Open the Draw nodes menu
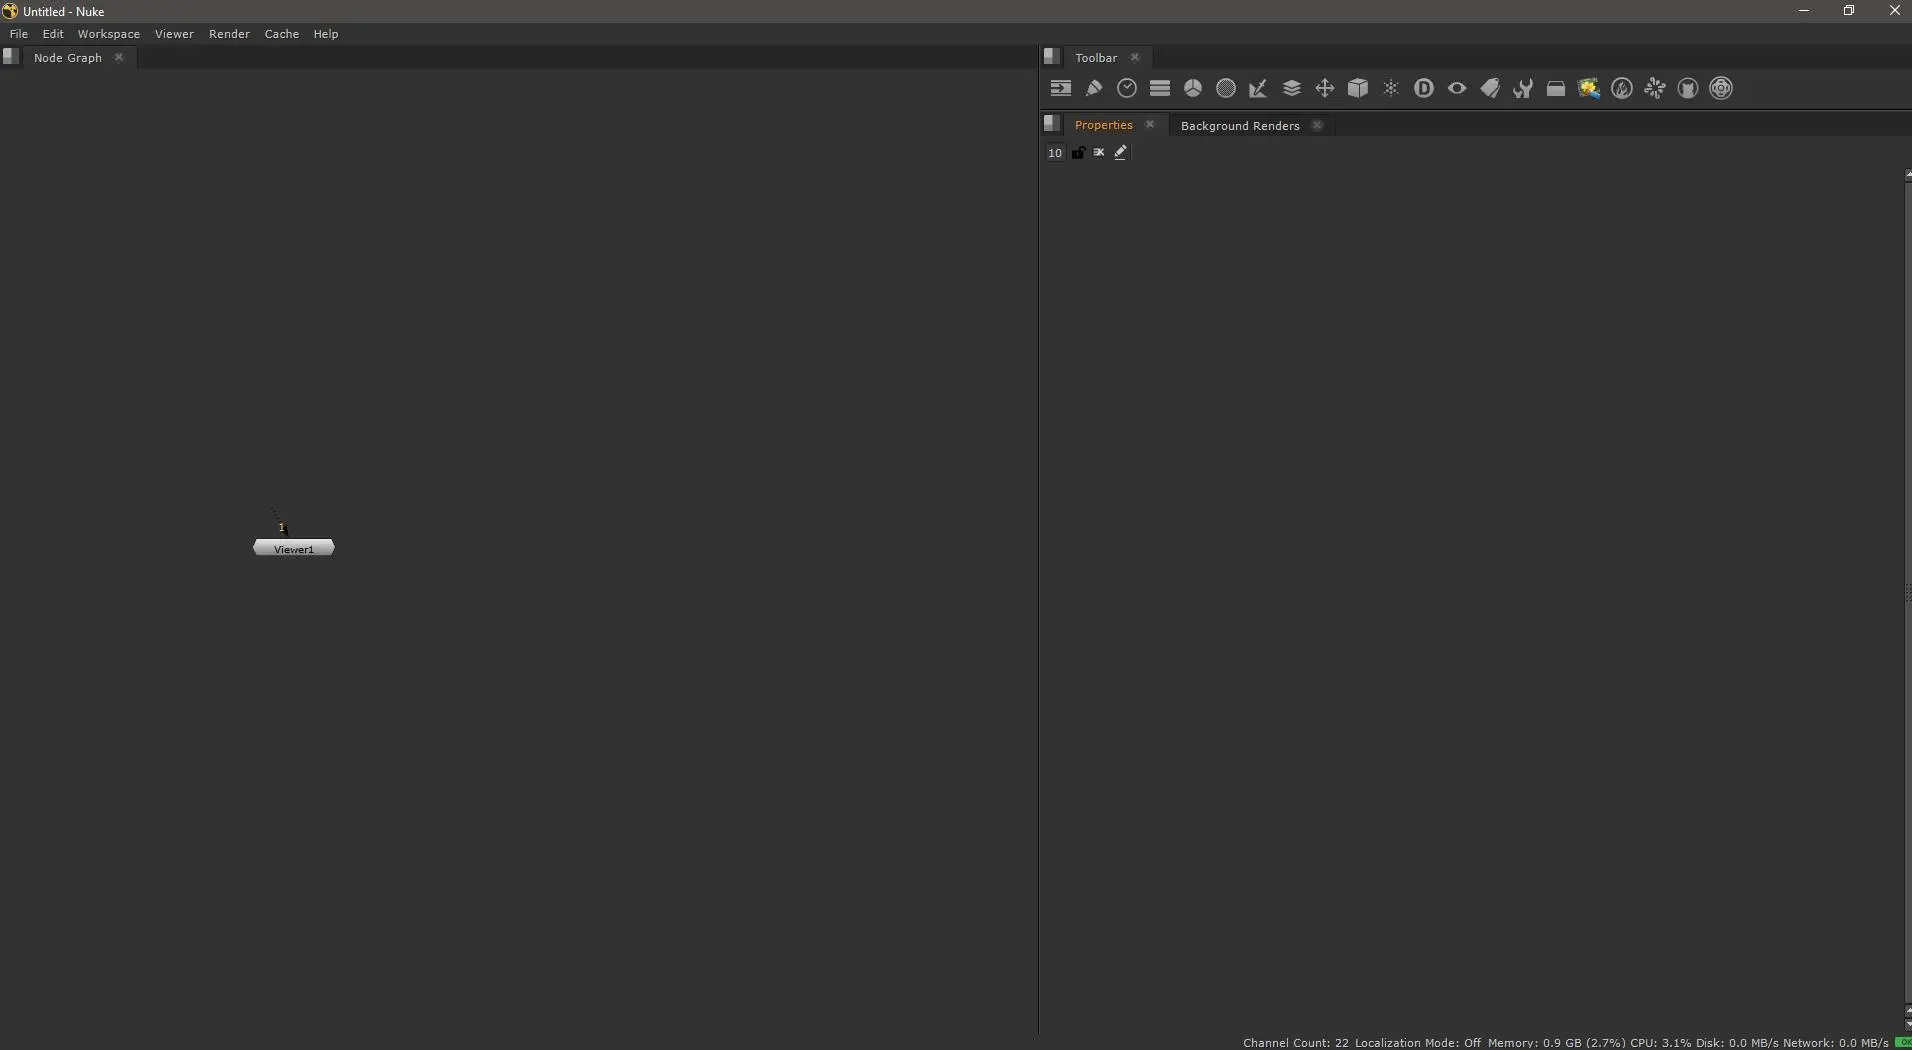The image size is (1912, 1050). click(x=1094, y=89)
